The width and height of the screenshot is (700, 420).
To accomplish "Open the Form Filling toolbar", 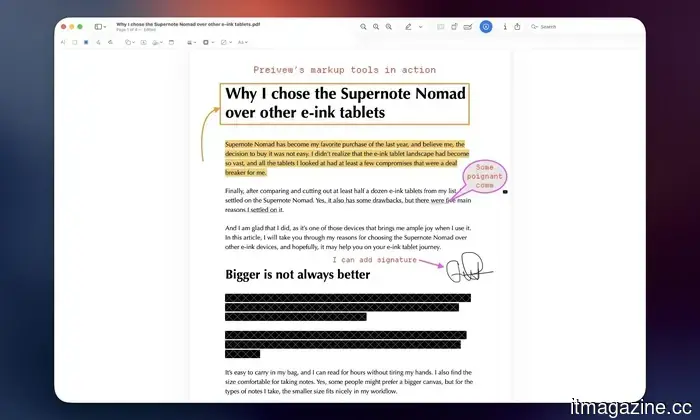I will [468, 27].
